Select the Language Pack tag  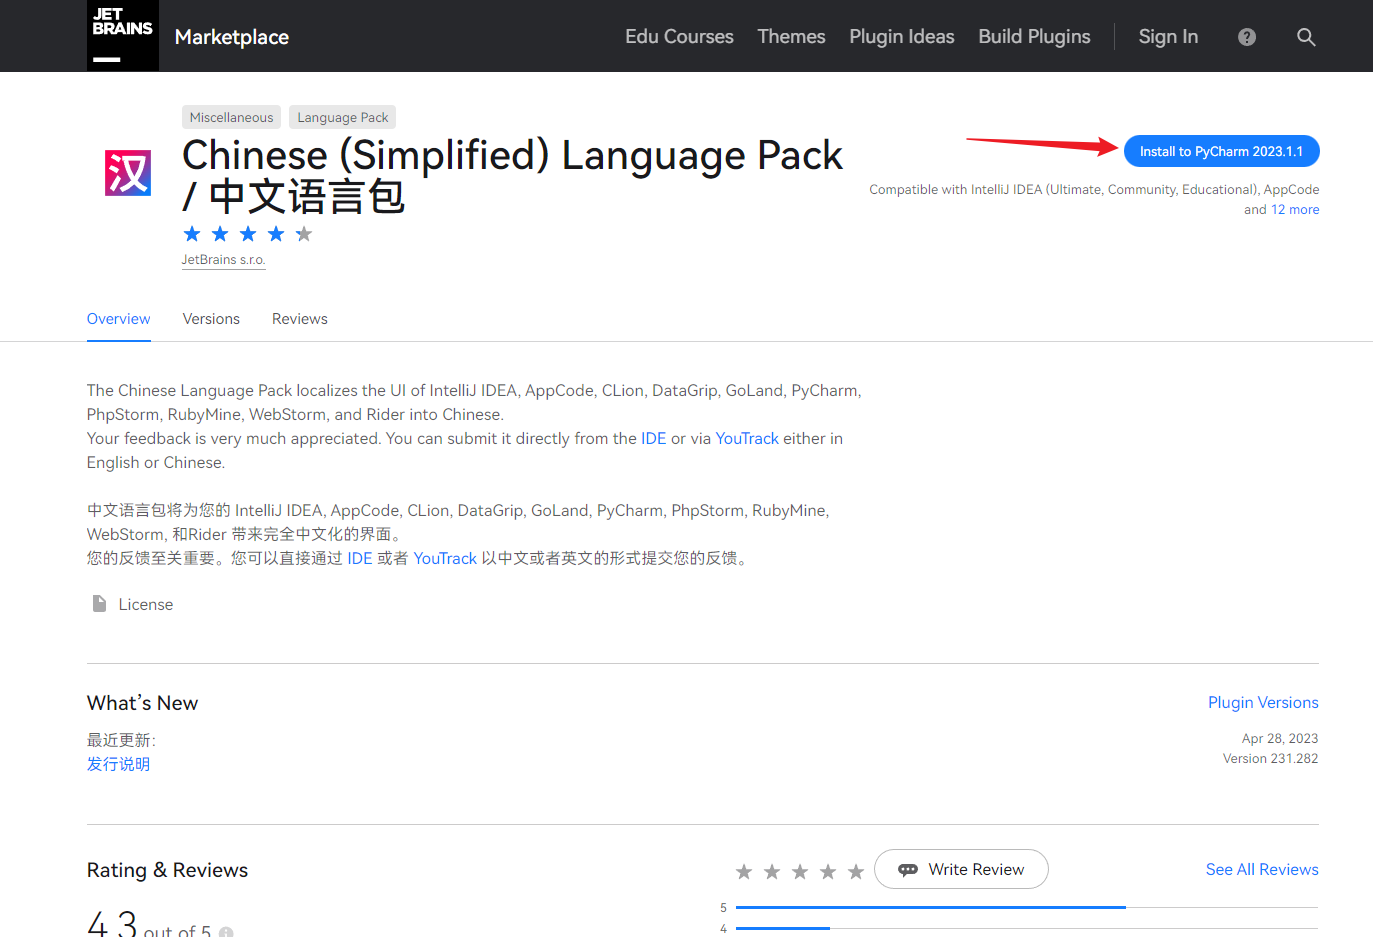click(342, 117)
